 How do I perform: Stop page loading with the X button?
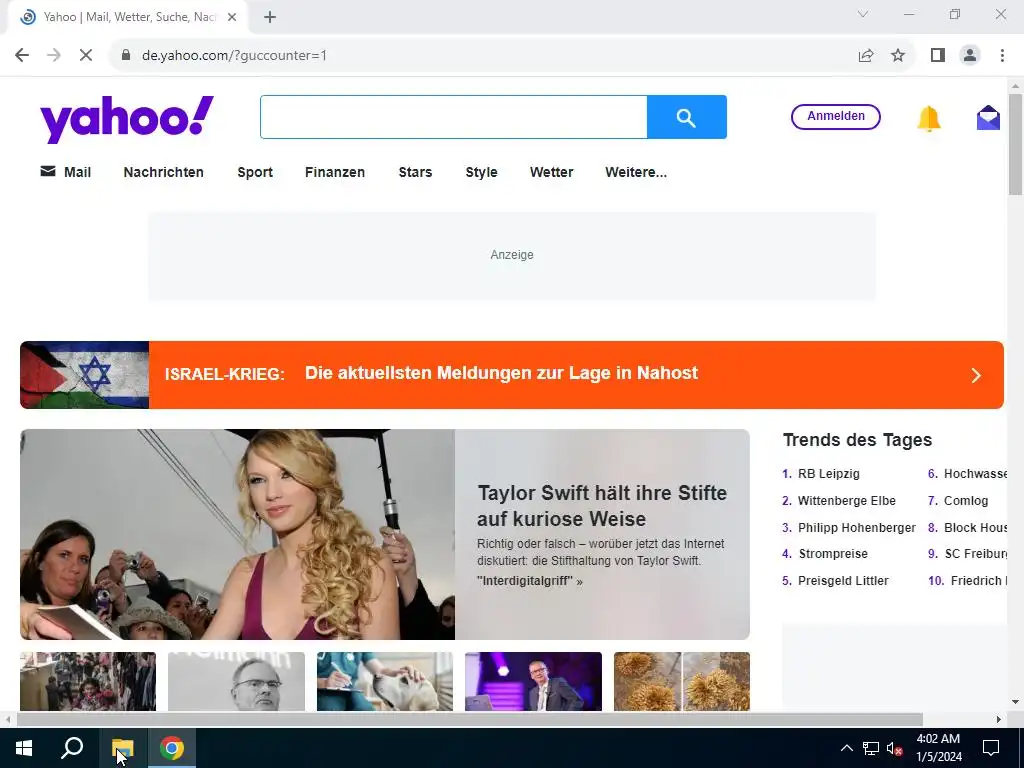point(86,56)
